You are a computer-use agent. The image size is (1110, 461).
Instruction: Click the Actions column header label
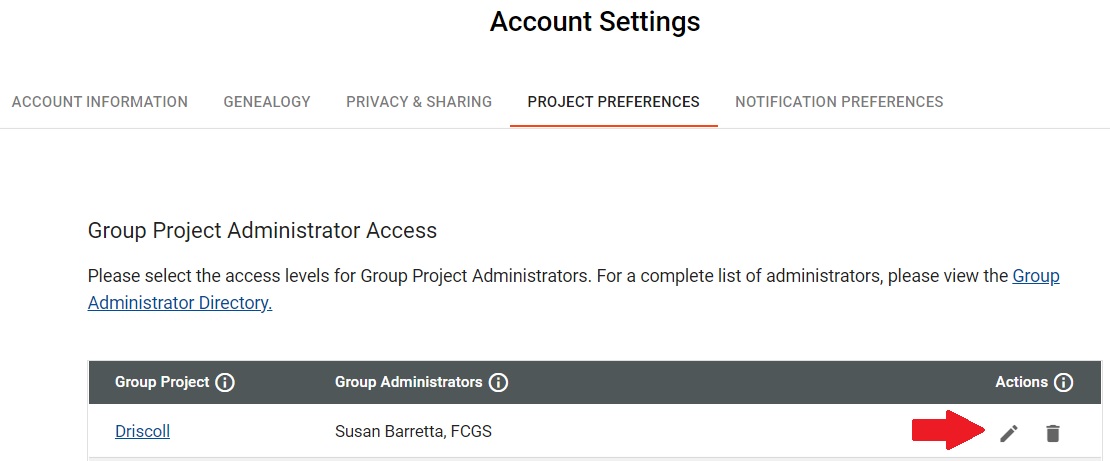(x=1022, y=382)
